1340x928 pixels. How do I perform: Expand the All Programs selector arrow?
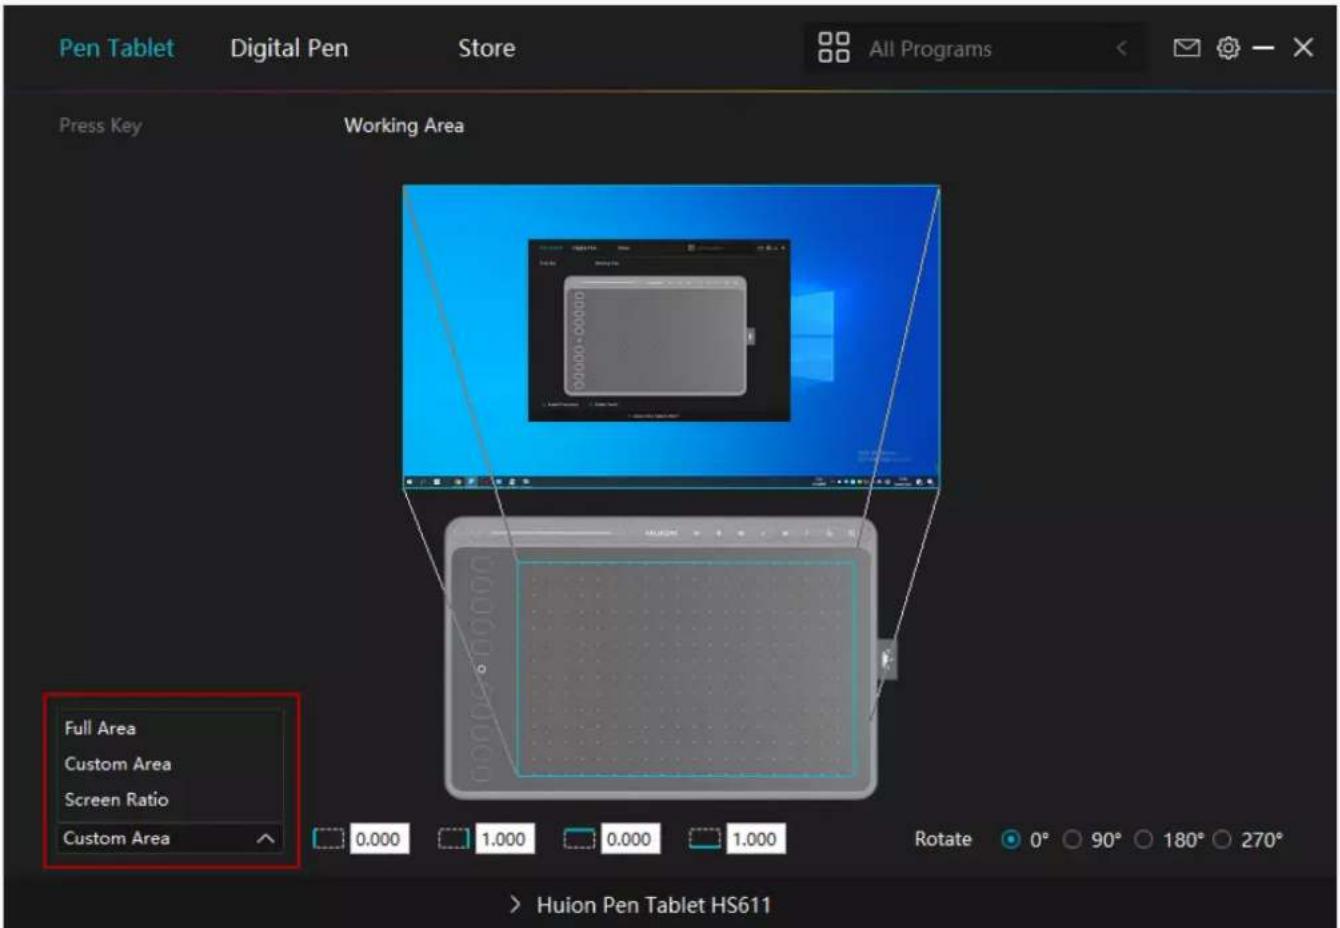click(1121, 48)
